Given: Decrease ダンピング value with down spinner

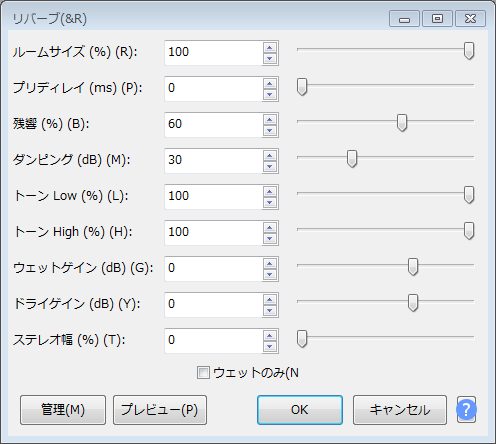Looking at the screenshot, I should tap(270, 166).
